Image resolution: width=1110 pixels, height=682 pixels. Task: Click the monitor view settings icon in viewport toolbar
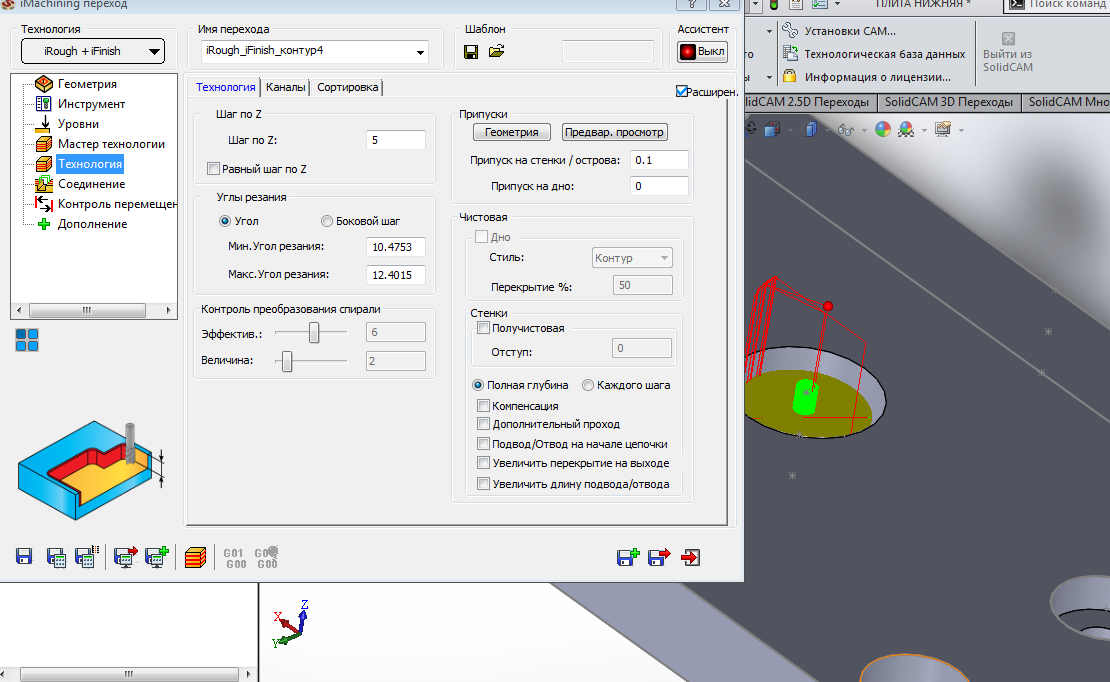(943, 129)
